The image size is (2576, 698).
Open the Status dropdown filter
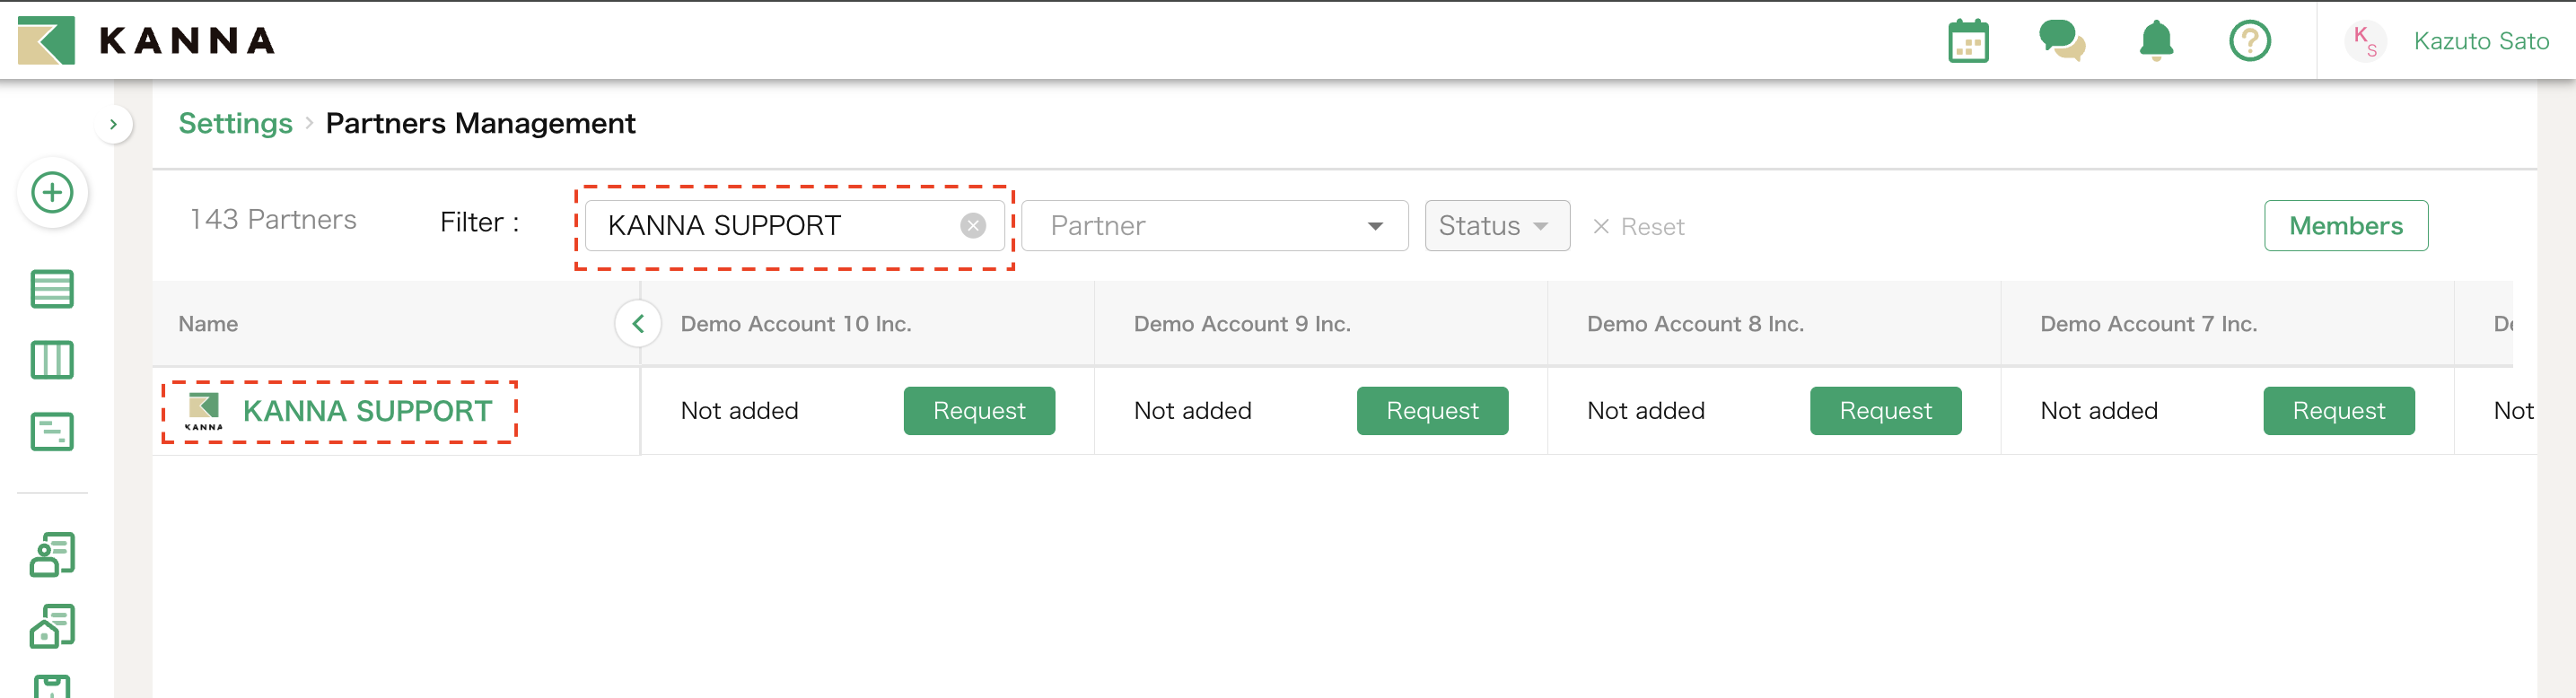coord(1496,226)
